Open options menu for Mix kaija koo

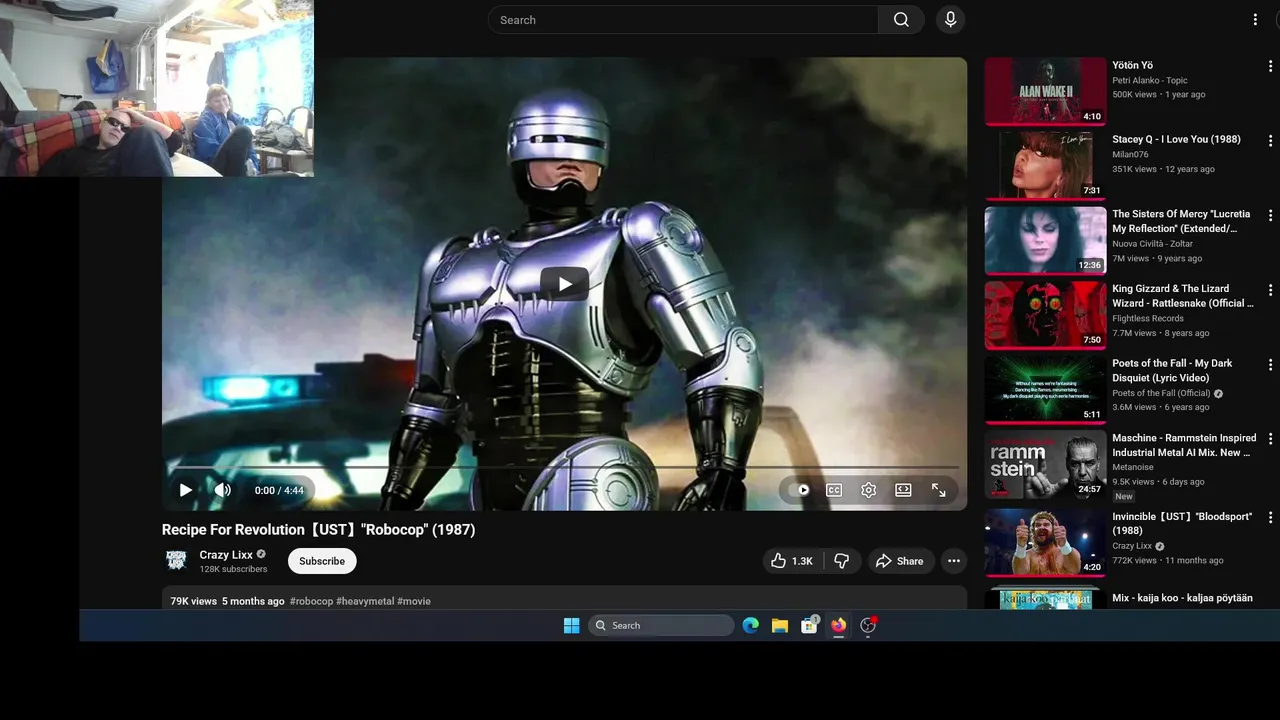coord(1270,598)
